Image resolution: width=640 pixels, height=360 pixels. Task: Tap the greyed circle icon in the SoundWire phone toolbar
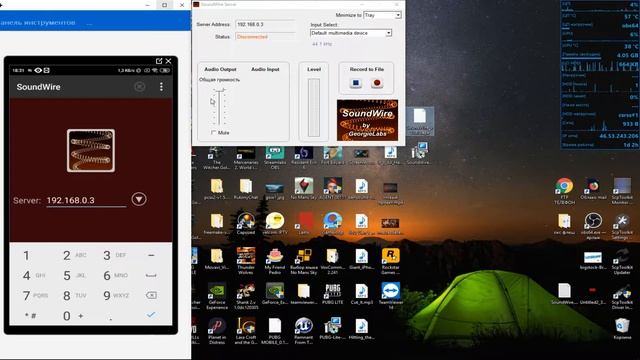pos(140,87)
